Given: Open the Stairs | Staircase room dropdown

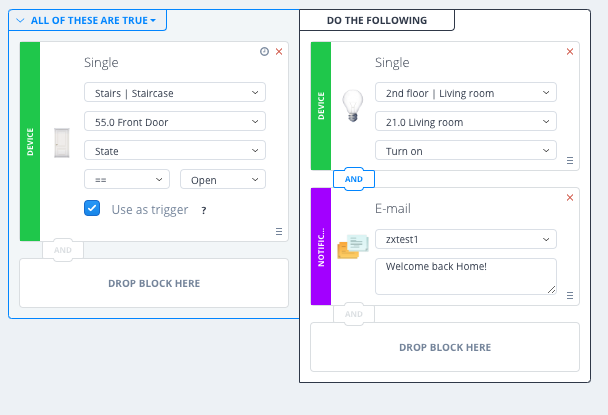Looking at the screenshot, I should click(175, 93).
